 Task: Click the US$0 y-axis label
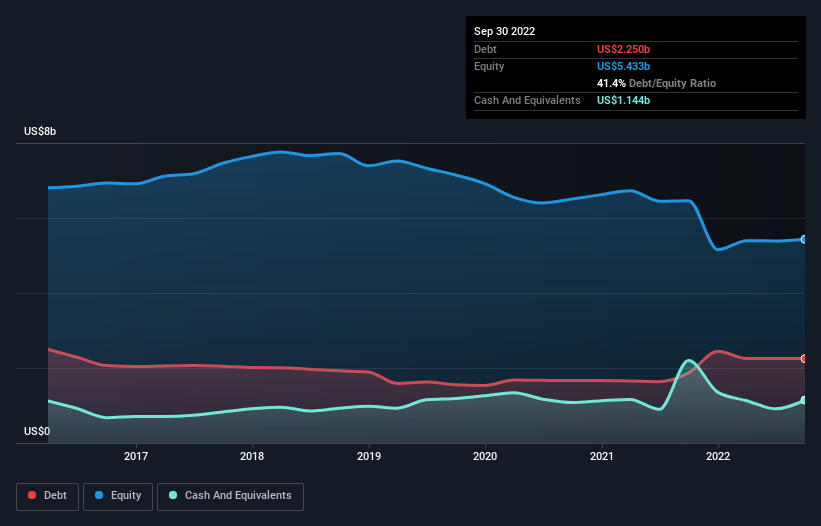click(x=37, y=431)
